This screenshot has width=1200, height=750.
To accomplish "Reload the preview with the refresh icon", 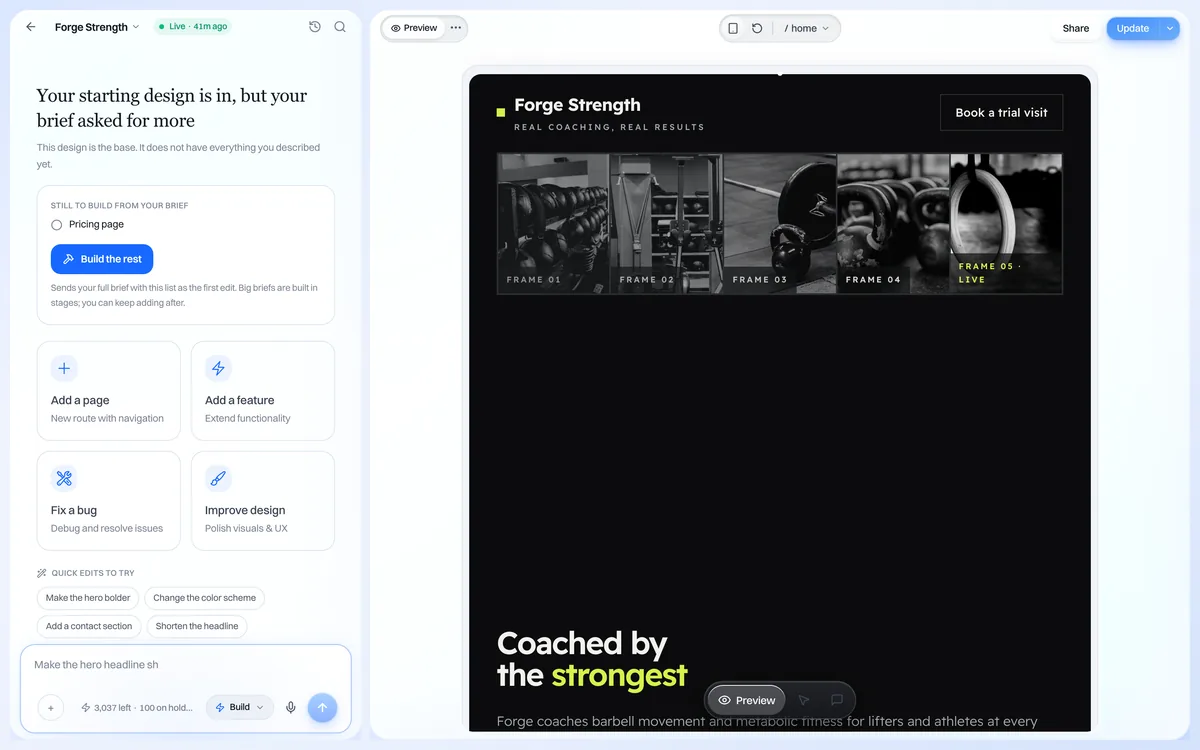I will click(x=757, y=28).
